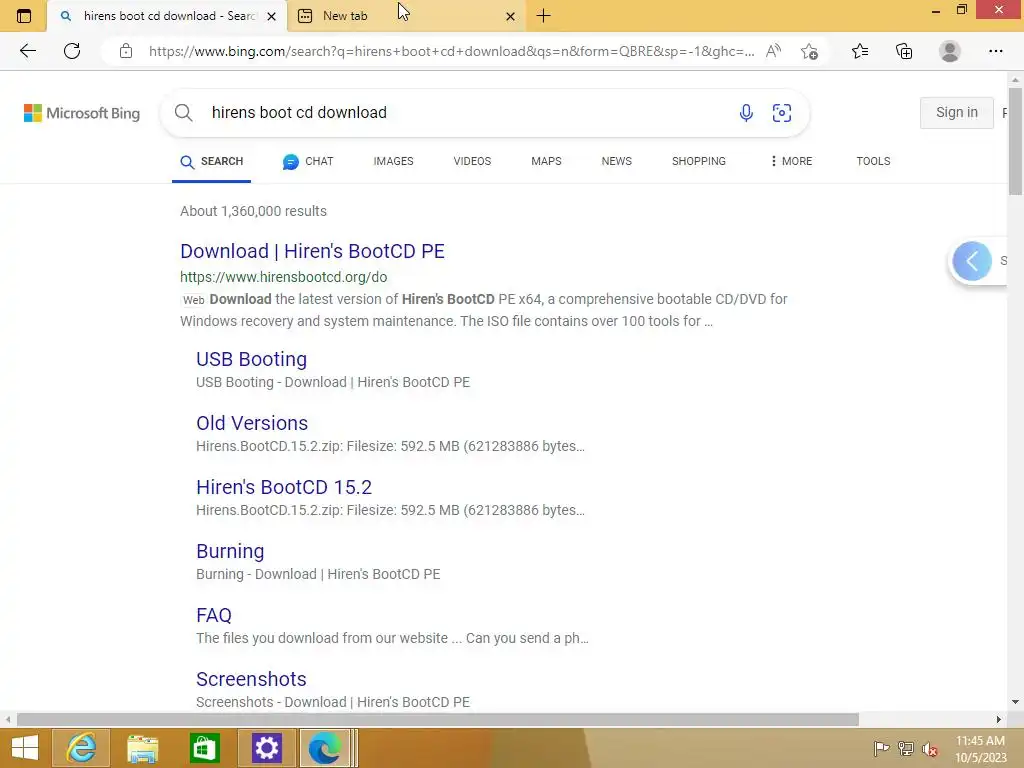The image size is (1024, 768).
Task: Click inside the Bing search box text
Action: tap(299, 112)
